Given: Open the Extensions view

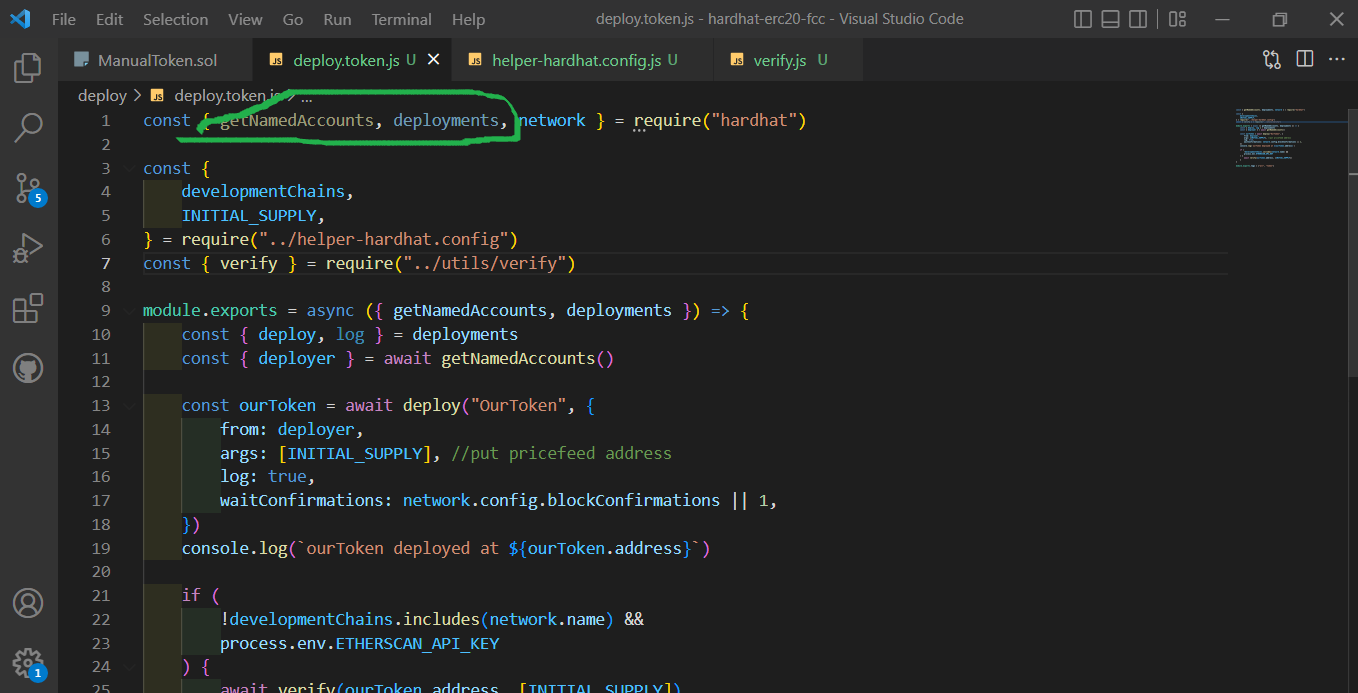Looking at the screenshot, I should click(x=28, y=308).
